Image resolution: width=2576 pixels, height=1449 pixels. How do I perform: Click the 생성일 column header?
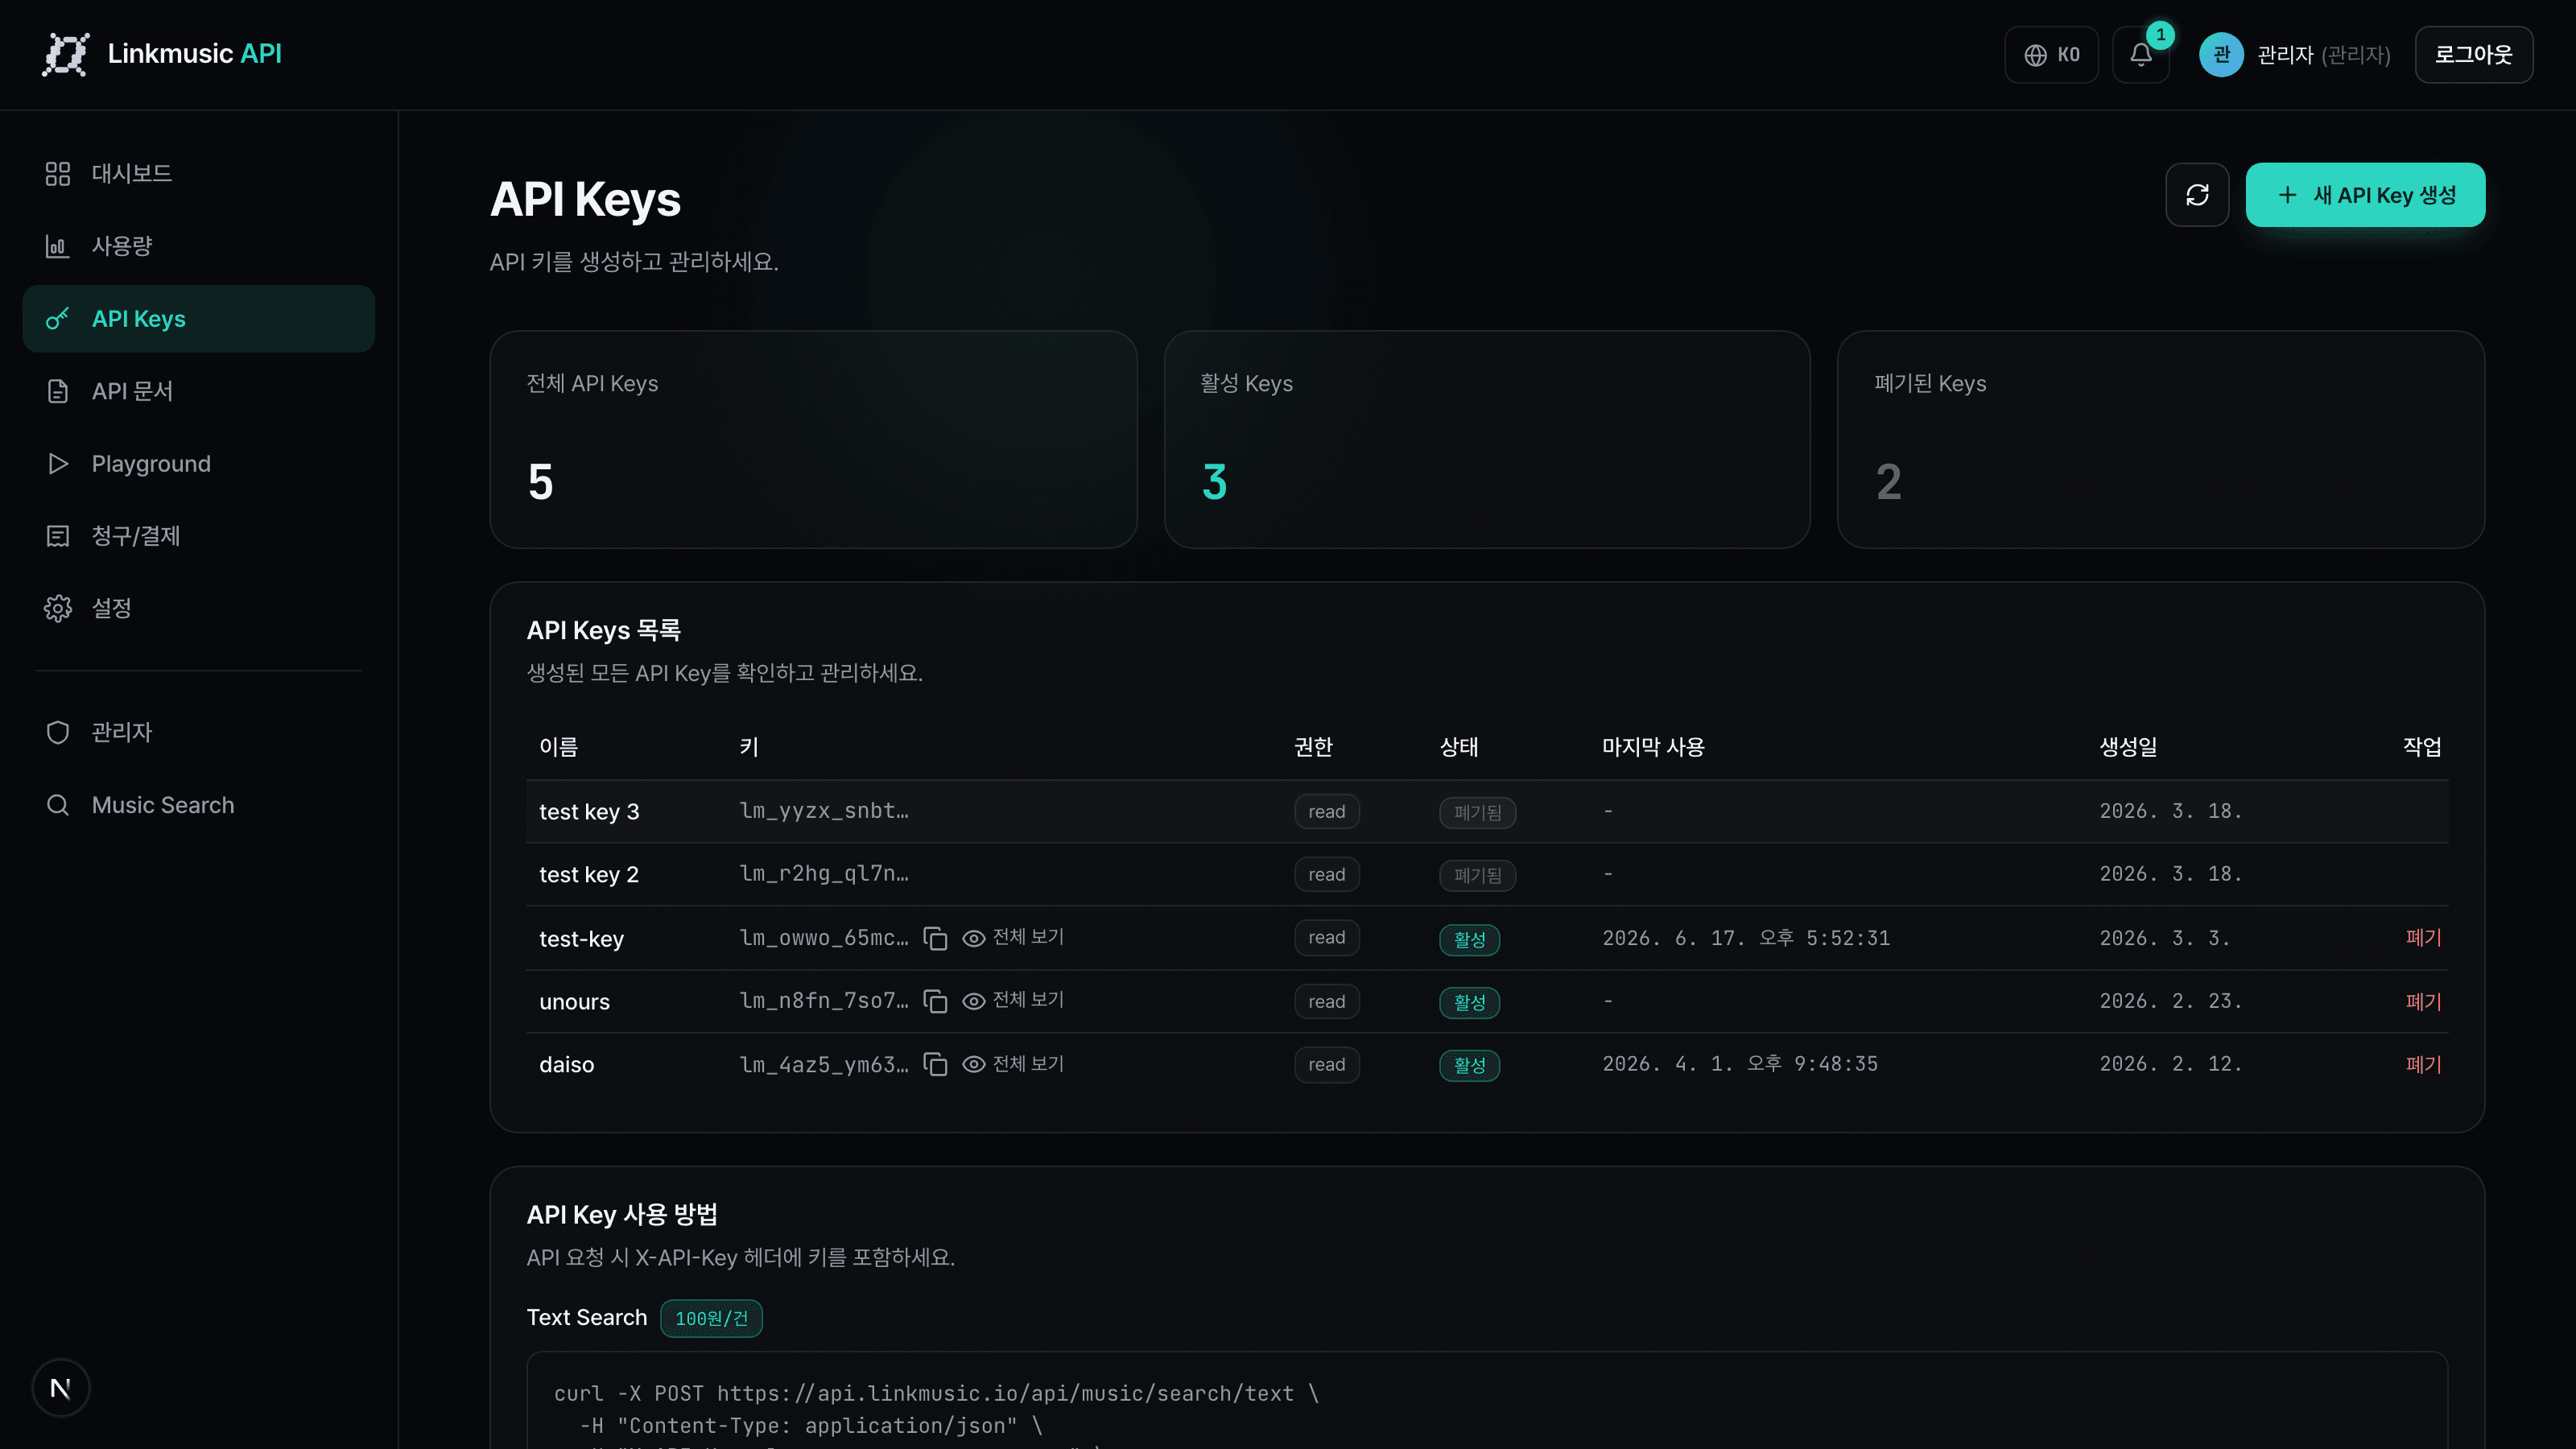point(2128,747)
